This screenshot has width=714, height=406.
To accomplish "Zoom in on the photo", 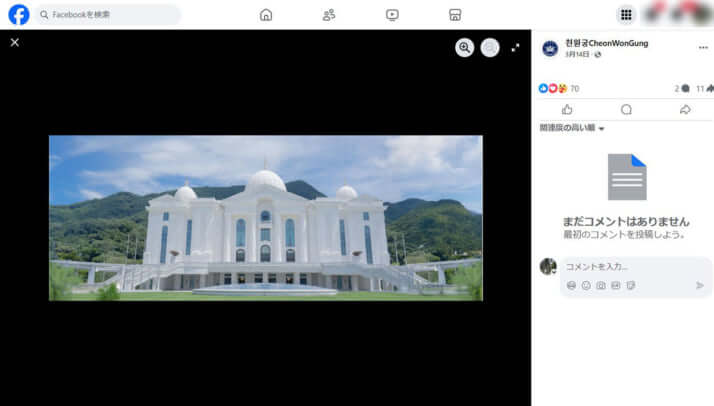I will click(464, 47).
